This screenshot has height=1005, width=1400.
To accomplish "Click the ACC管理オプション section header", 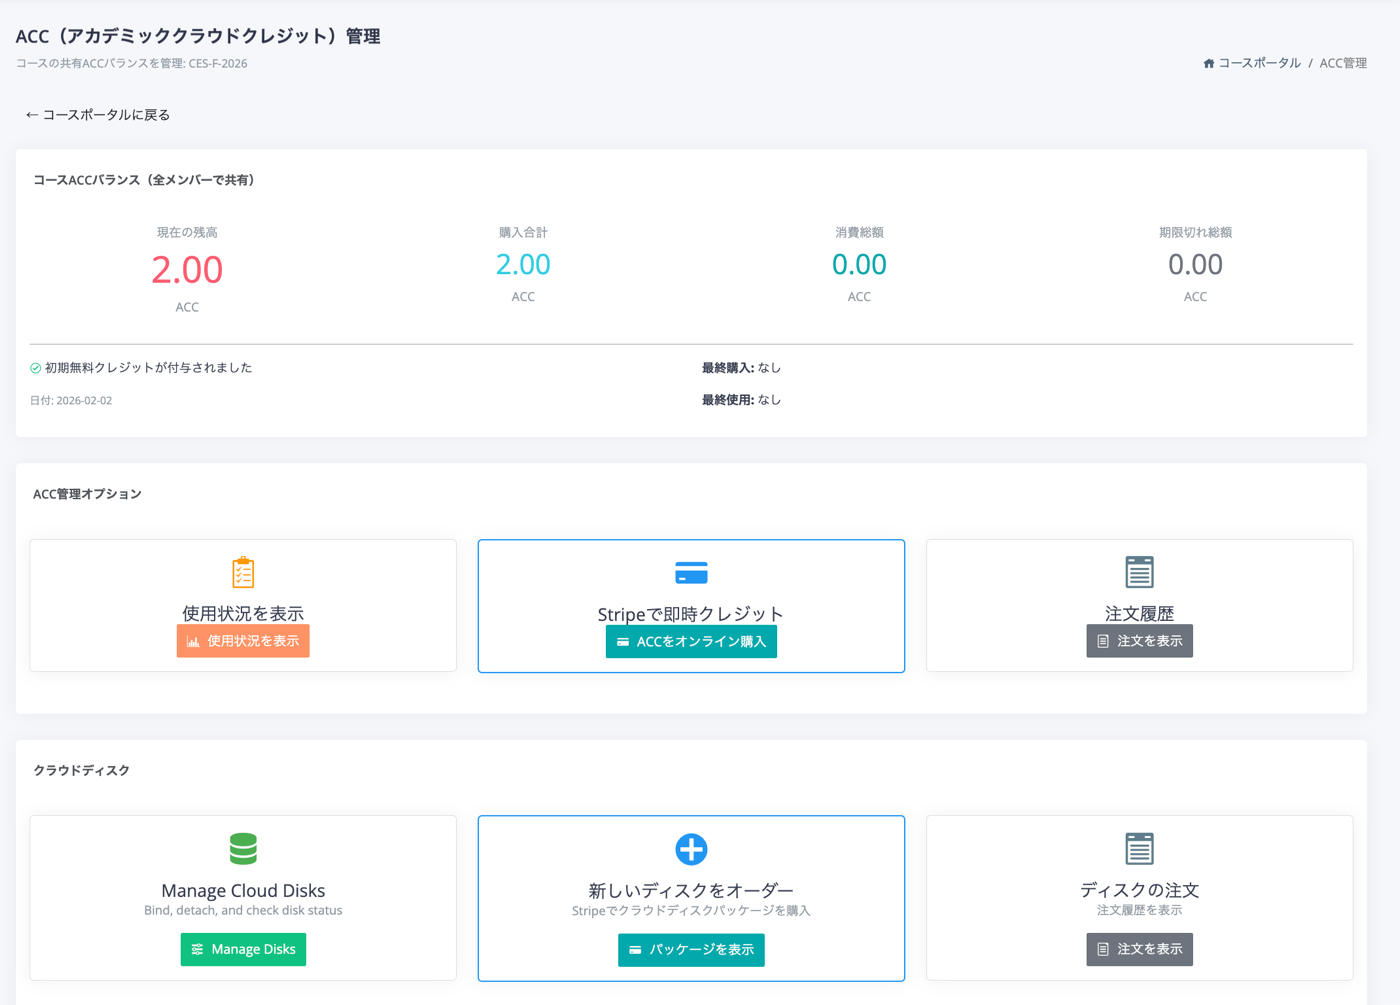I will pyautogui.click(x=87, y=494).
